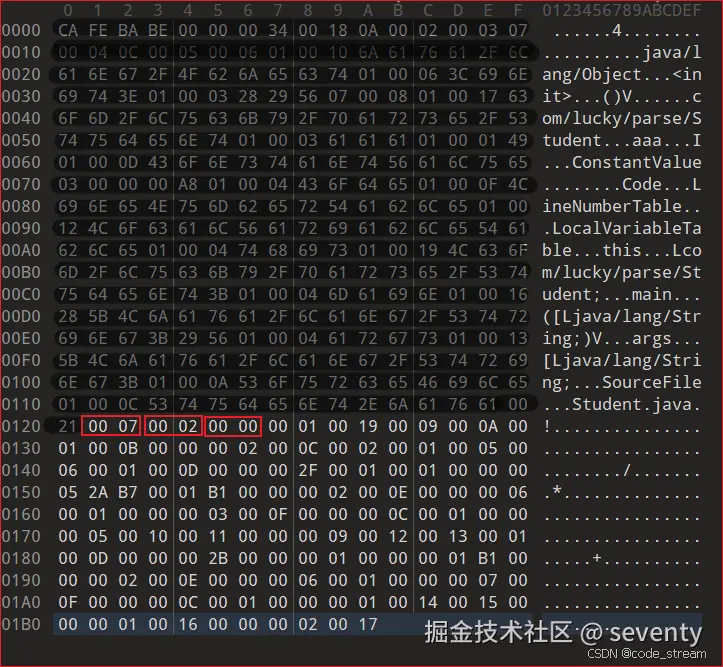Click offset label 0040
The width and height of the screenshot is (723, 667).
click(x=21, y=118)
